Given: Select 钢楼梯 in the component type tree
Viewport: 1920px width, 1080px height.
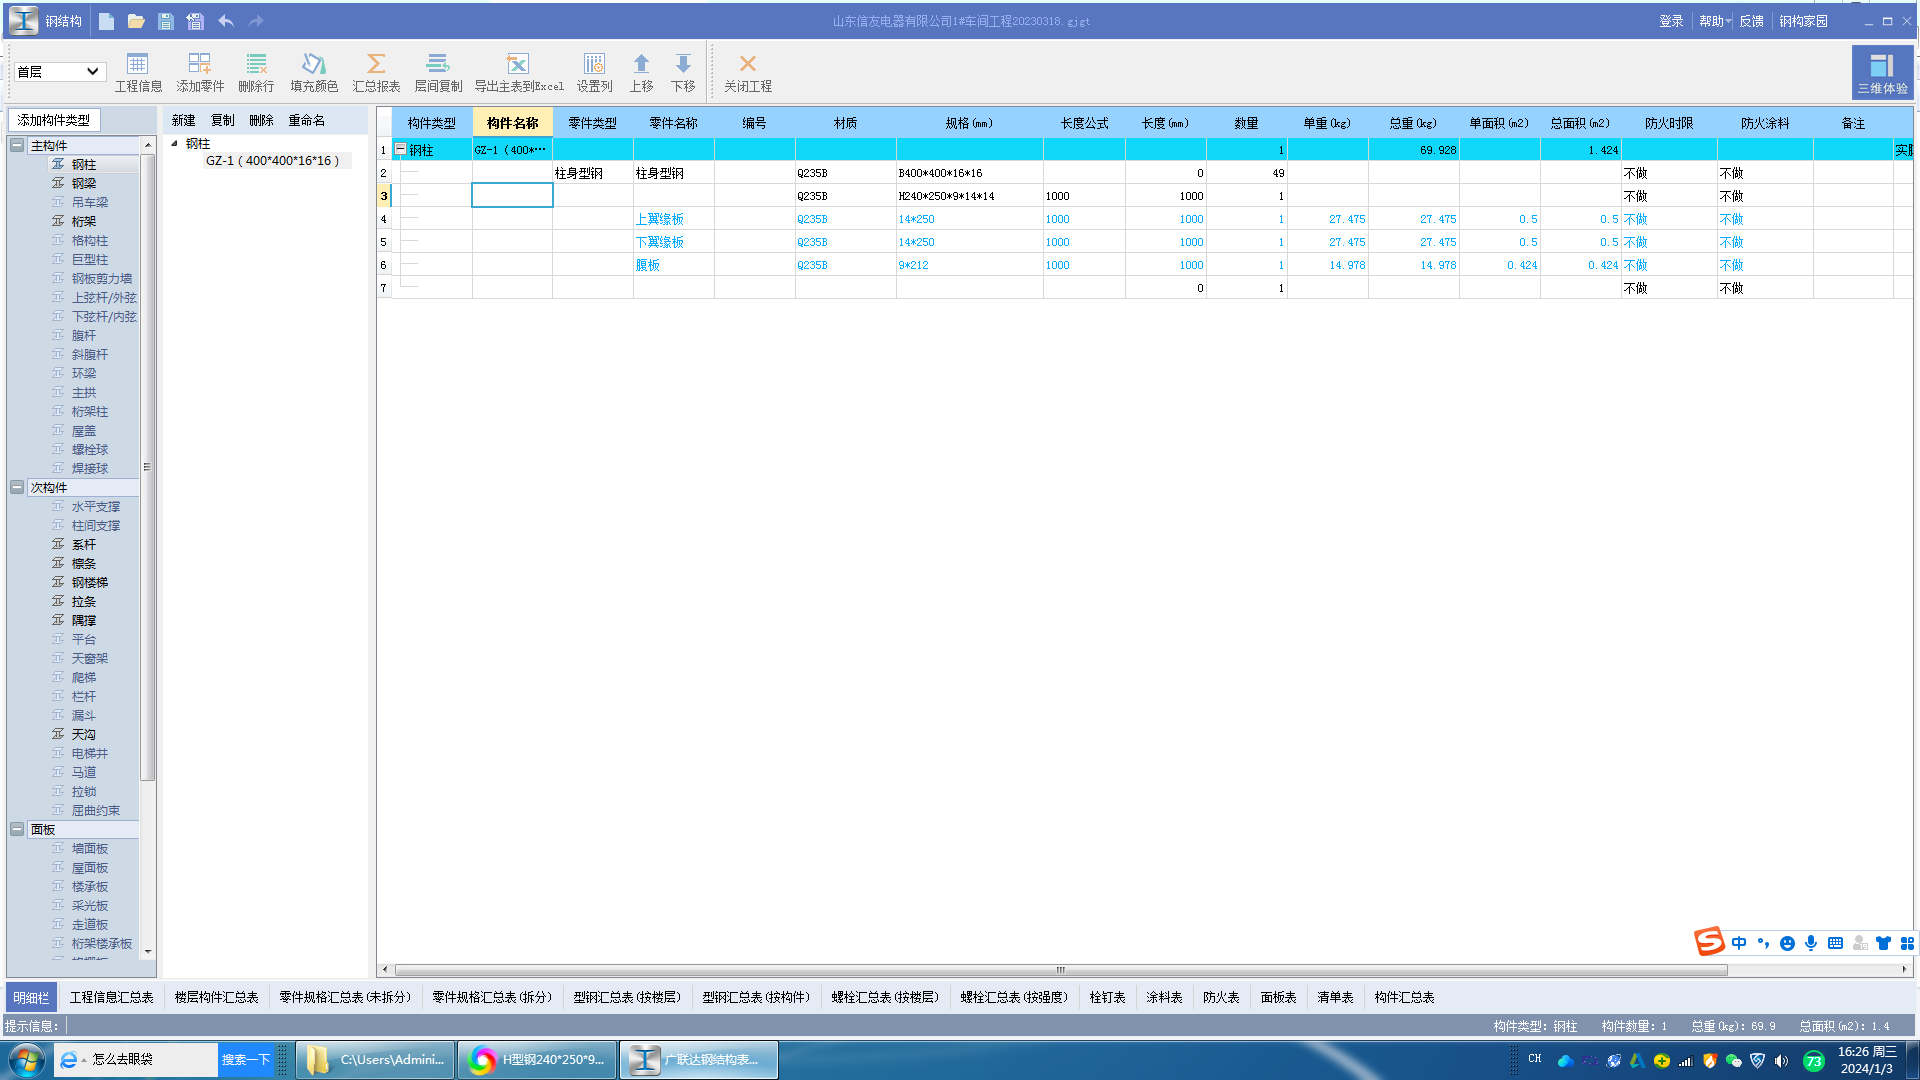Looking at the screenshot, I should [90, 583].
